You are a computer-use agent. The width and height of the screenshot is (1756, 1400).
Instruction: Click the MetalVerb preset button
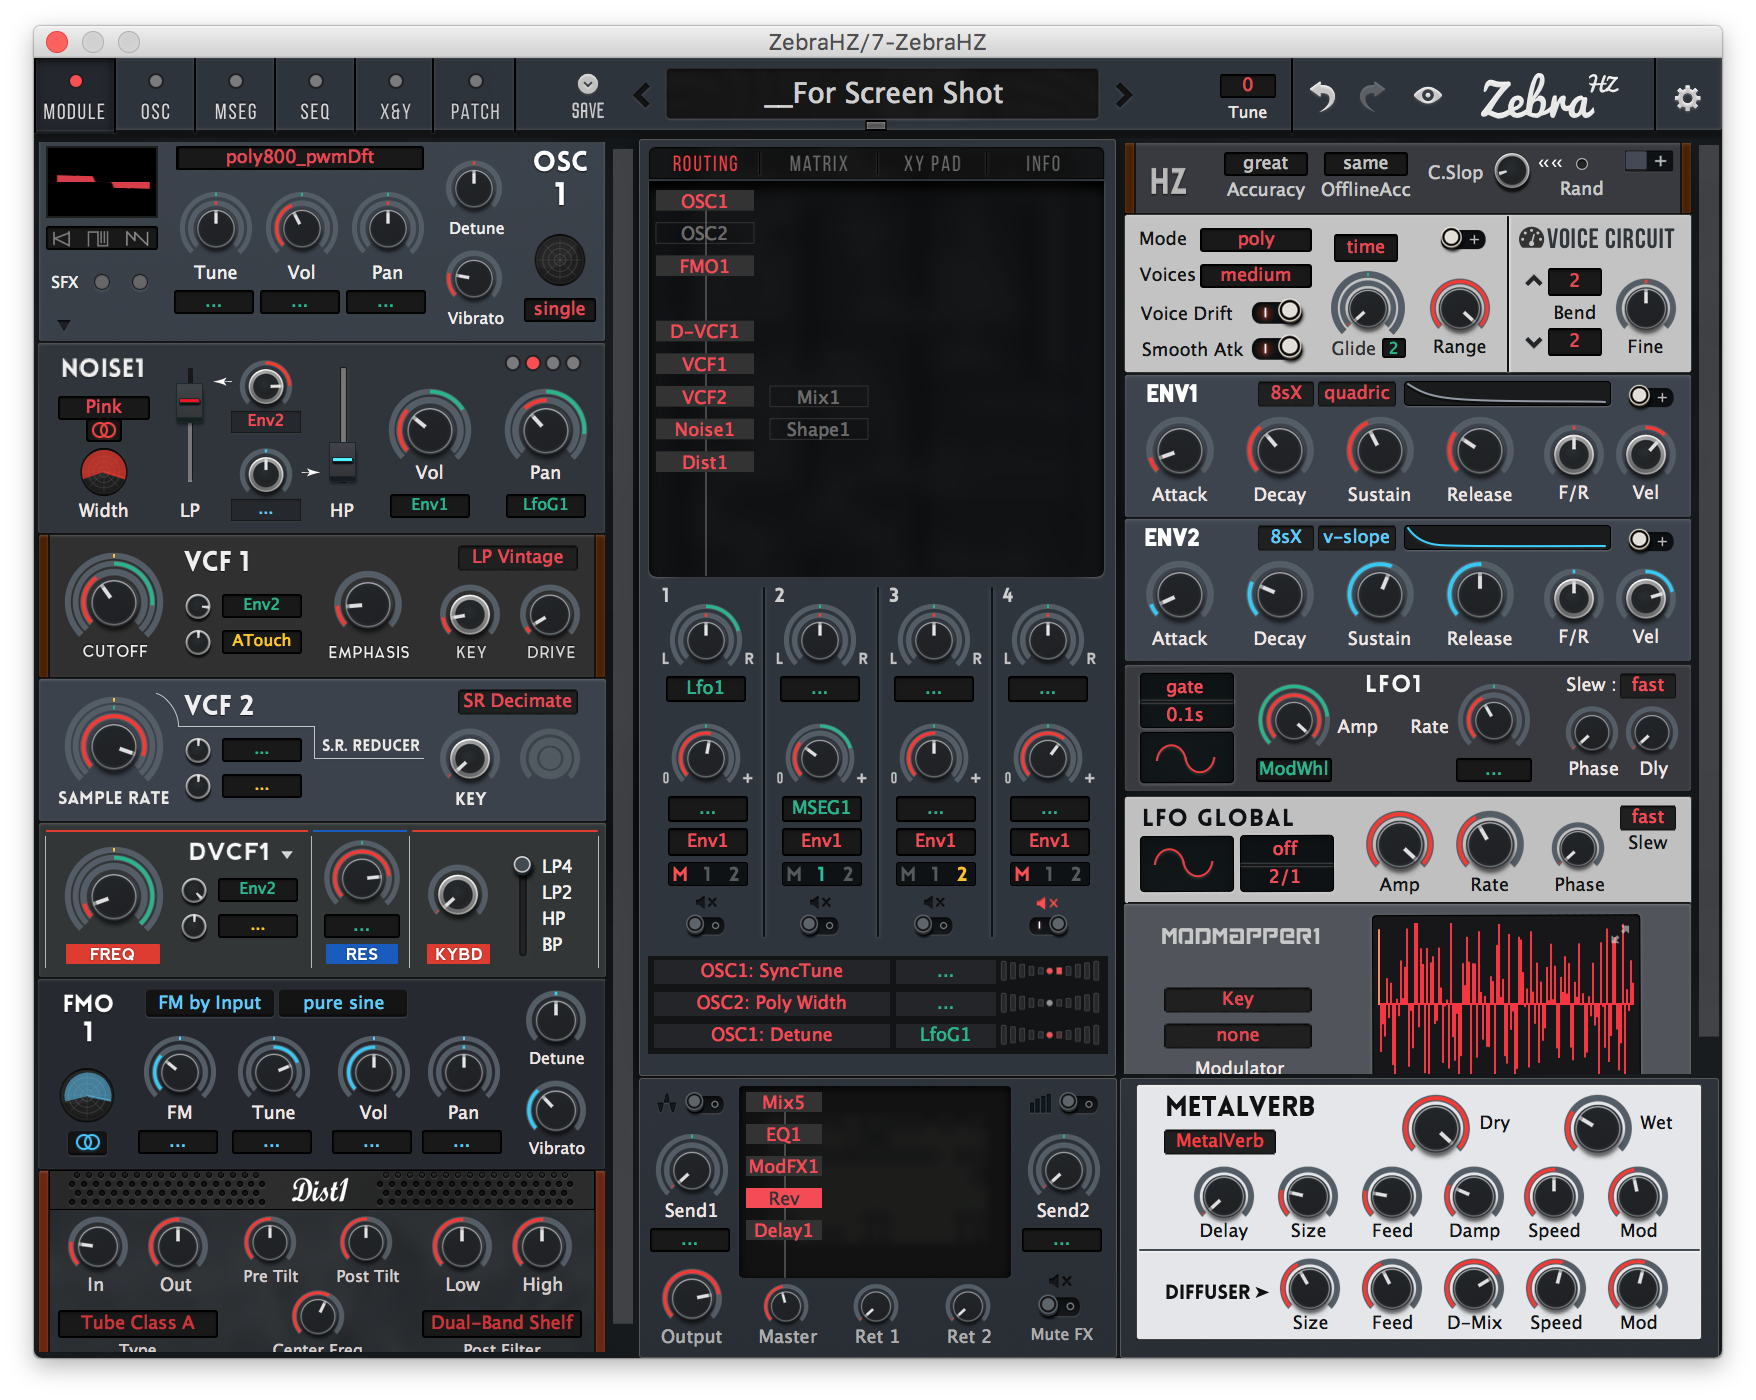[x=1219, y=1141]
